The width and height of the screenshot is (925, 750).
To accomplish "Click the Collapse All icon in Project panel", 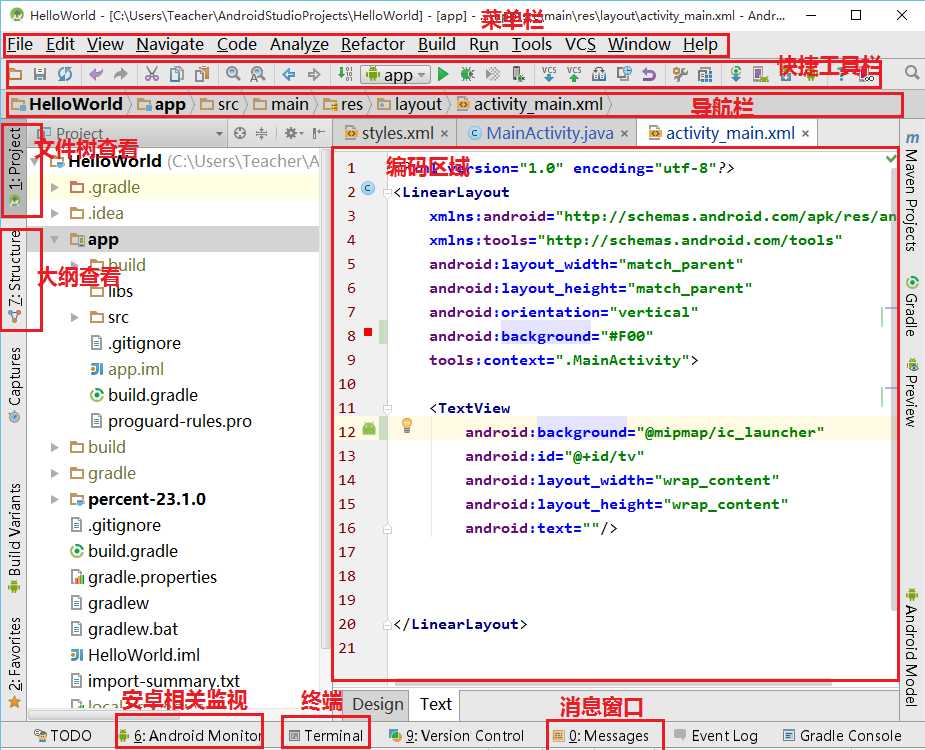I will click(x=261, y=133).
